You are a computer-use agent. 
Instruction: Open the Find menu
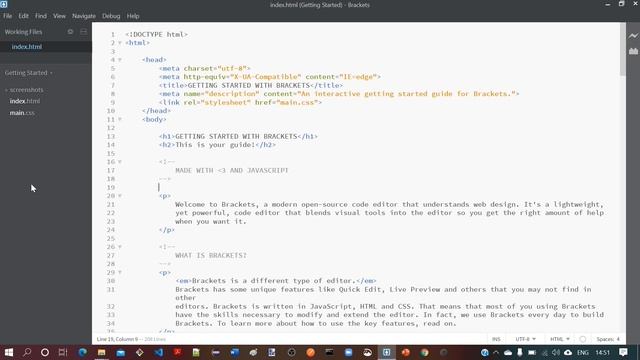[40, 16]
